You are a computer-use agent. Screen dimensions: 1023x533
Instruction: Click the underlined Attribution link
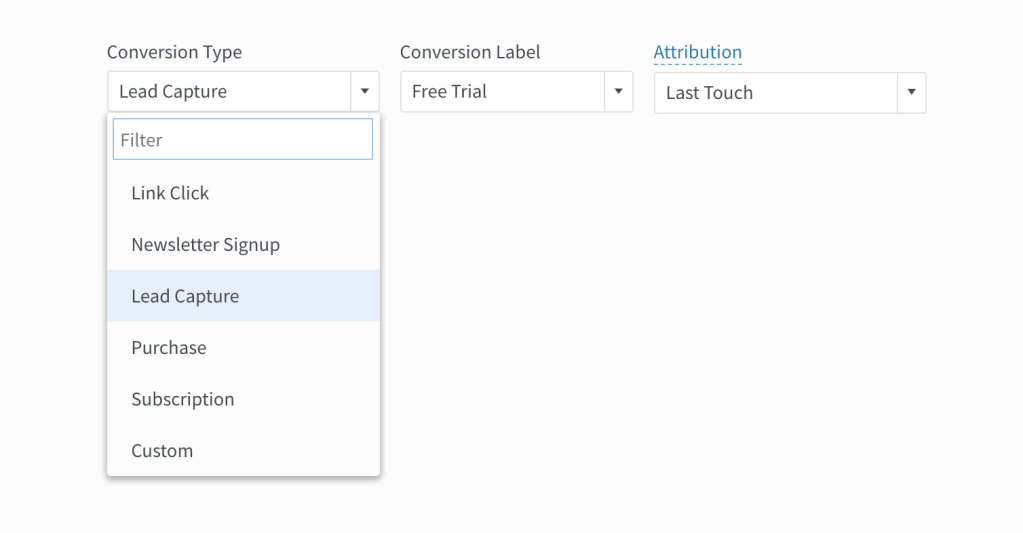(x=697, y=52)
